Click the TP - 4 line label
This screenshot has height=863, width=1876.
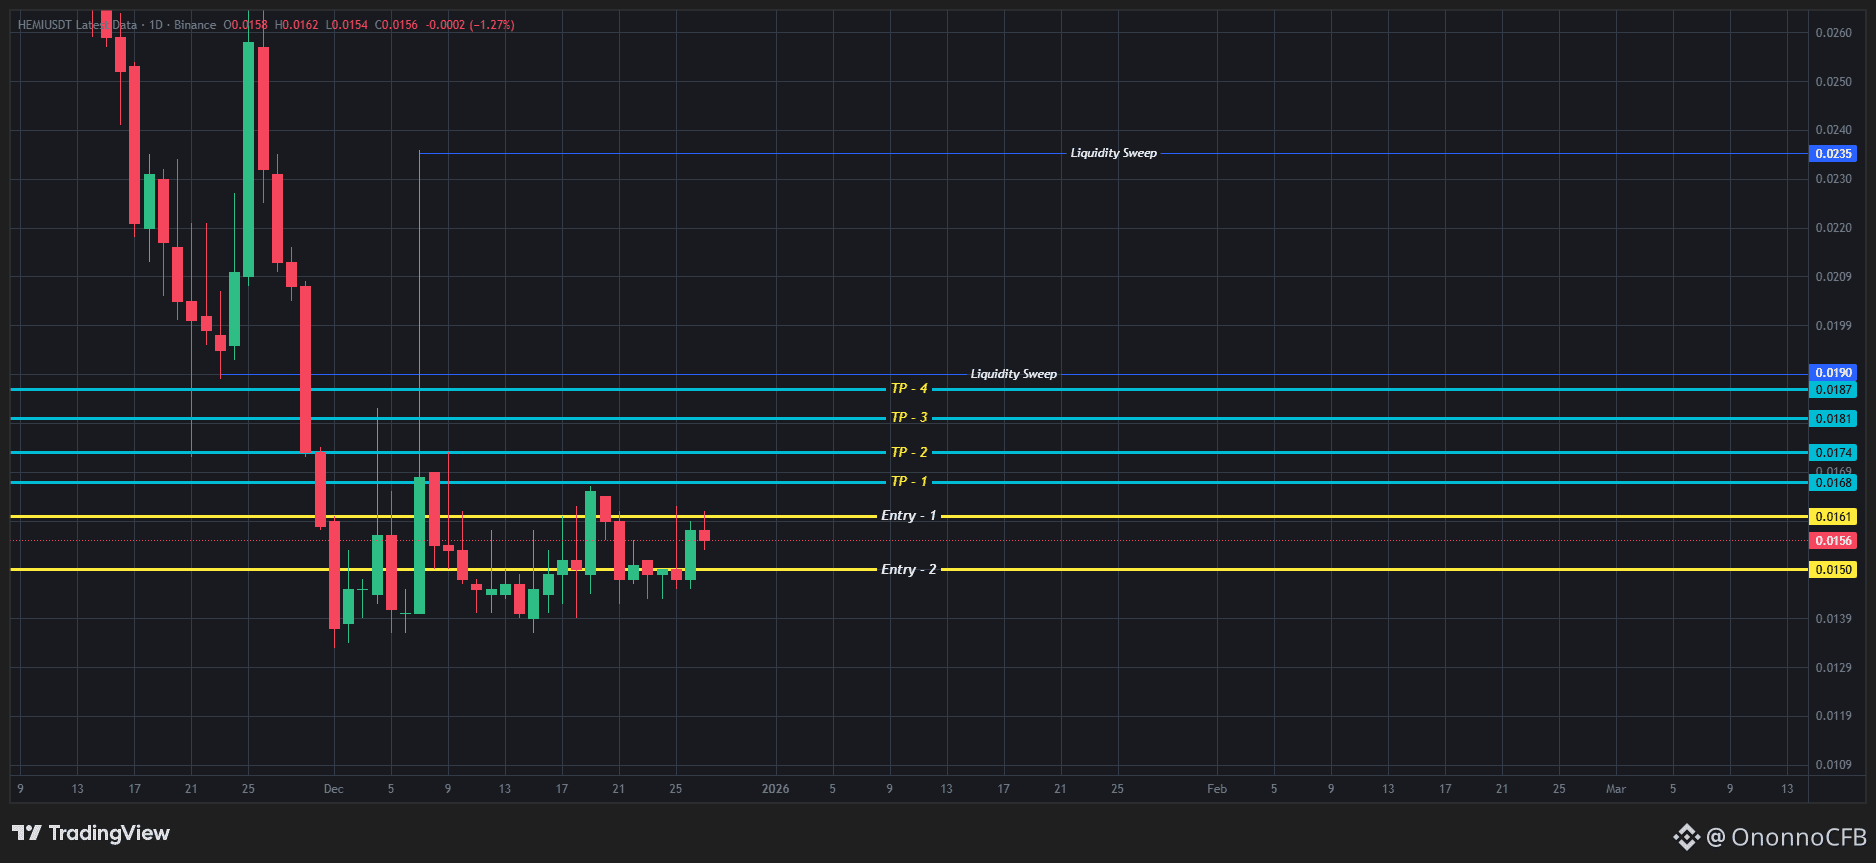click(909, 388)
